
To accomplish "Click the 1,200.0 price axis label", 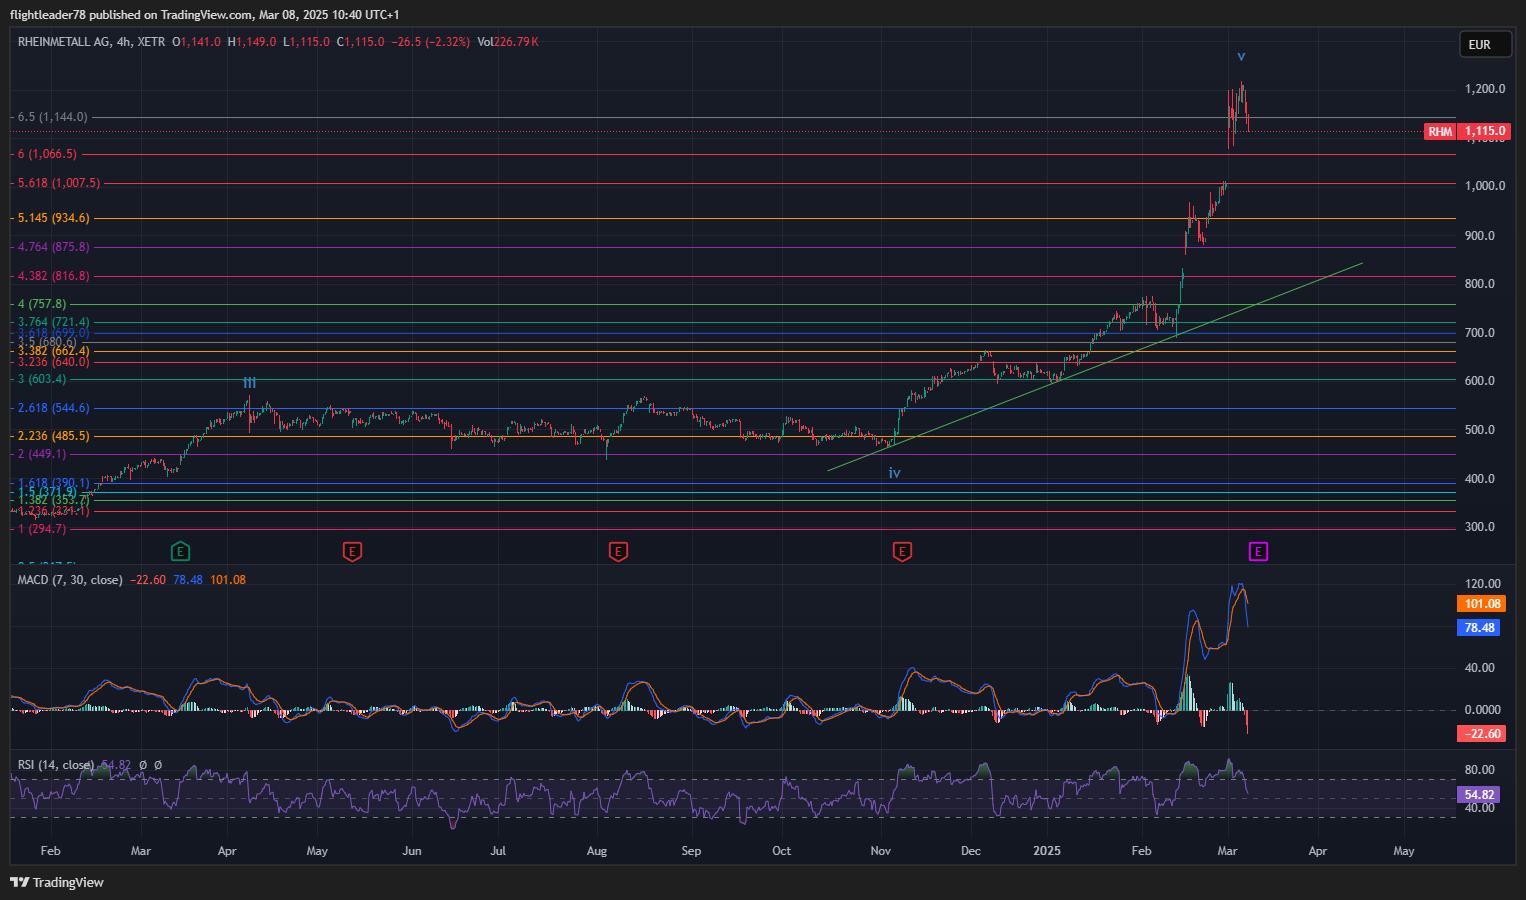I will tap(1485, 89).
